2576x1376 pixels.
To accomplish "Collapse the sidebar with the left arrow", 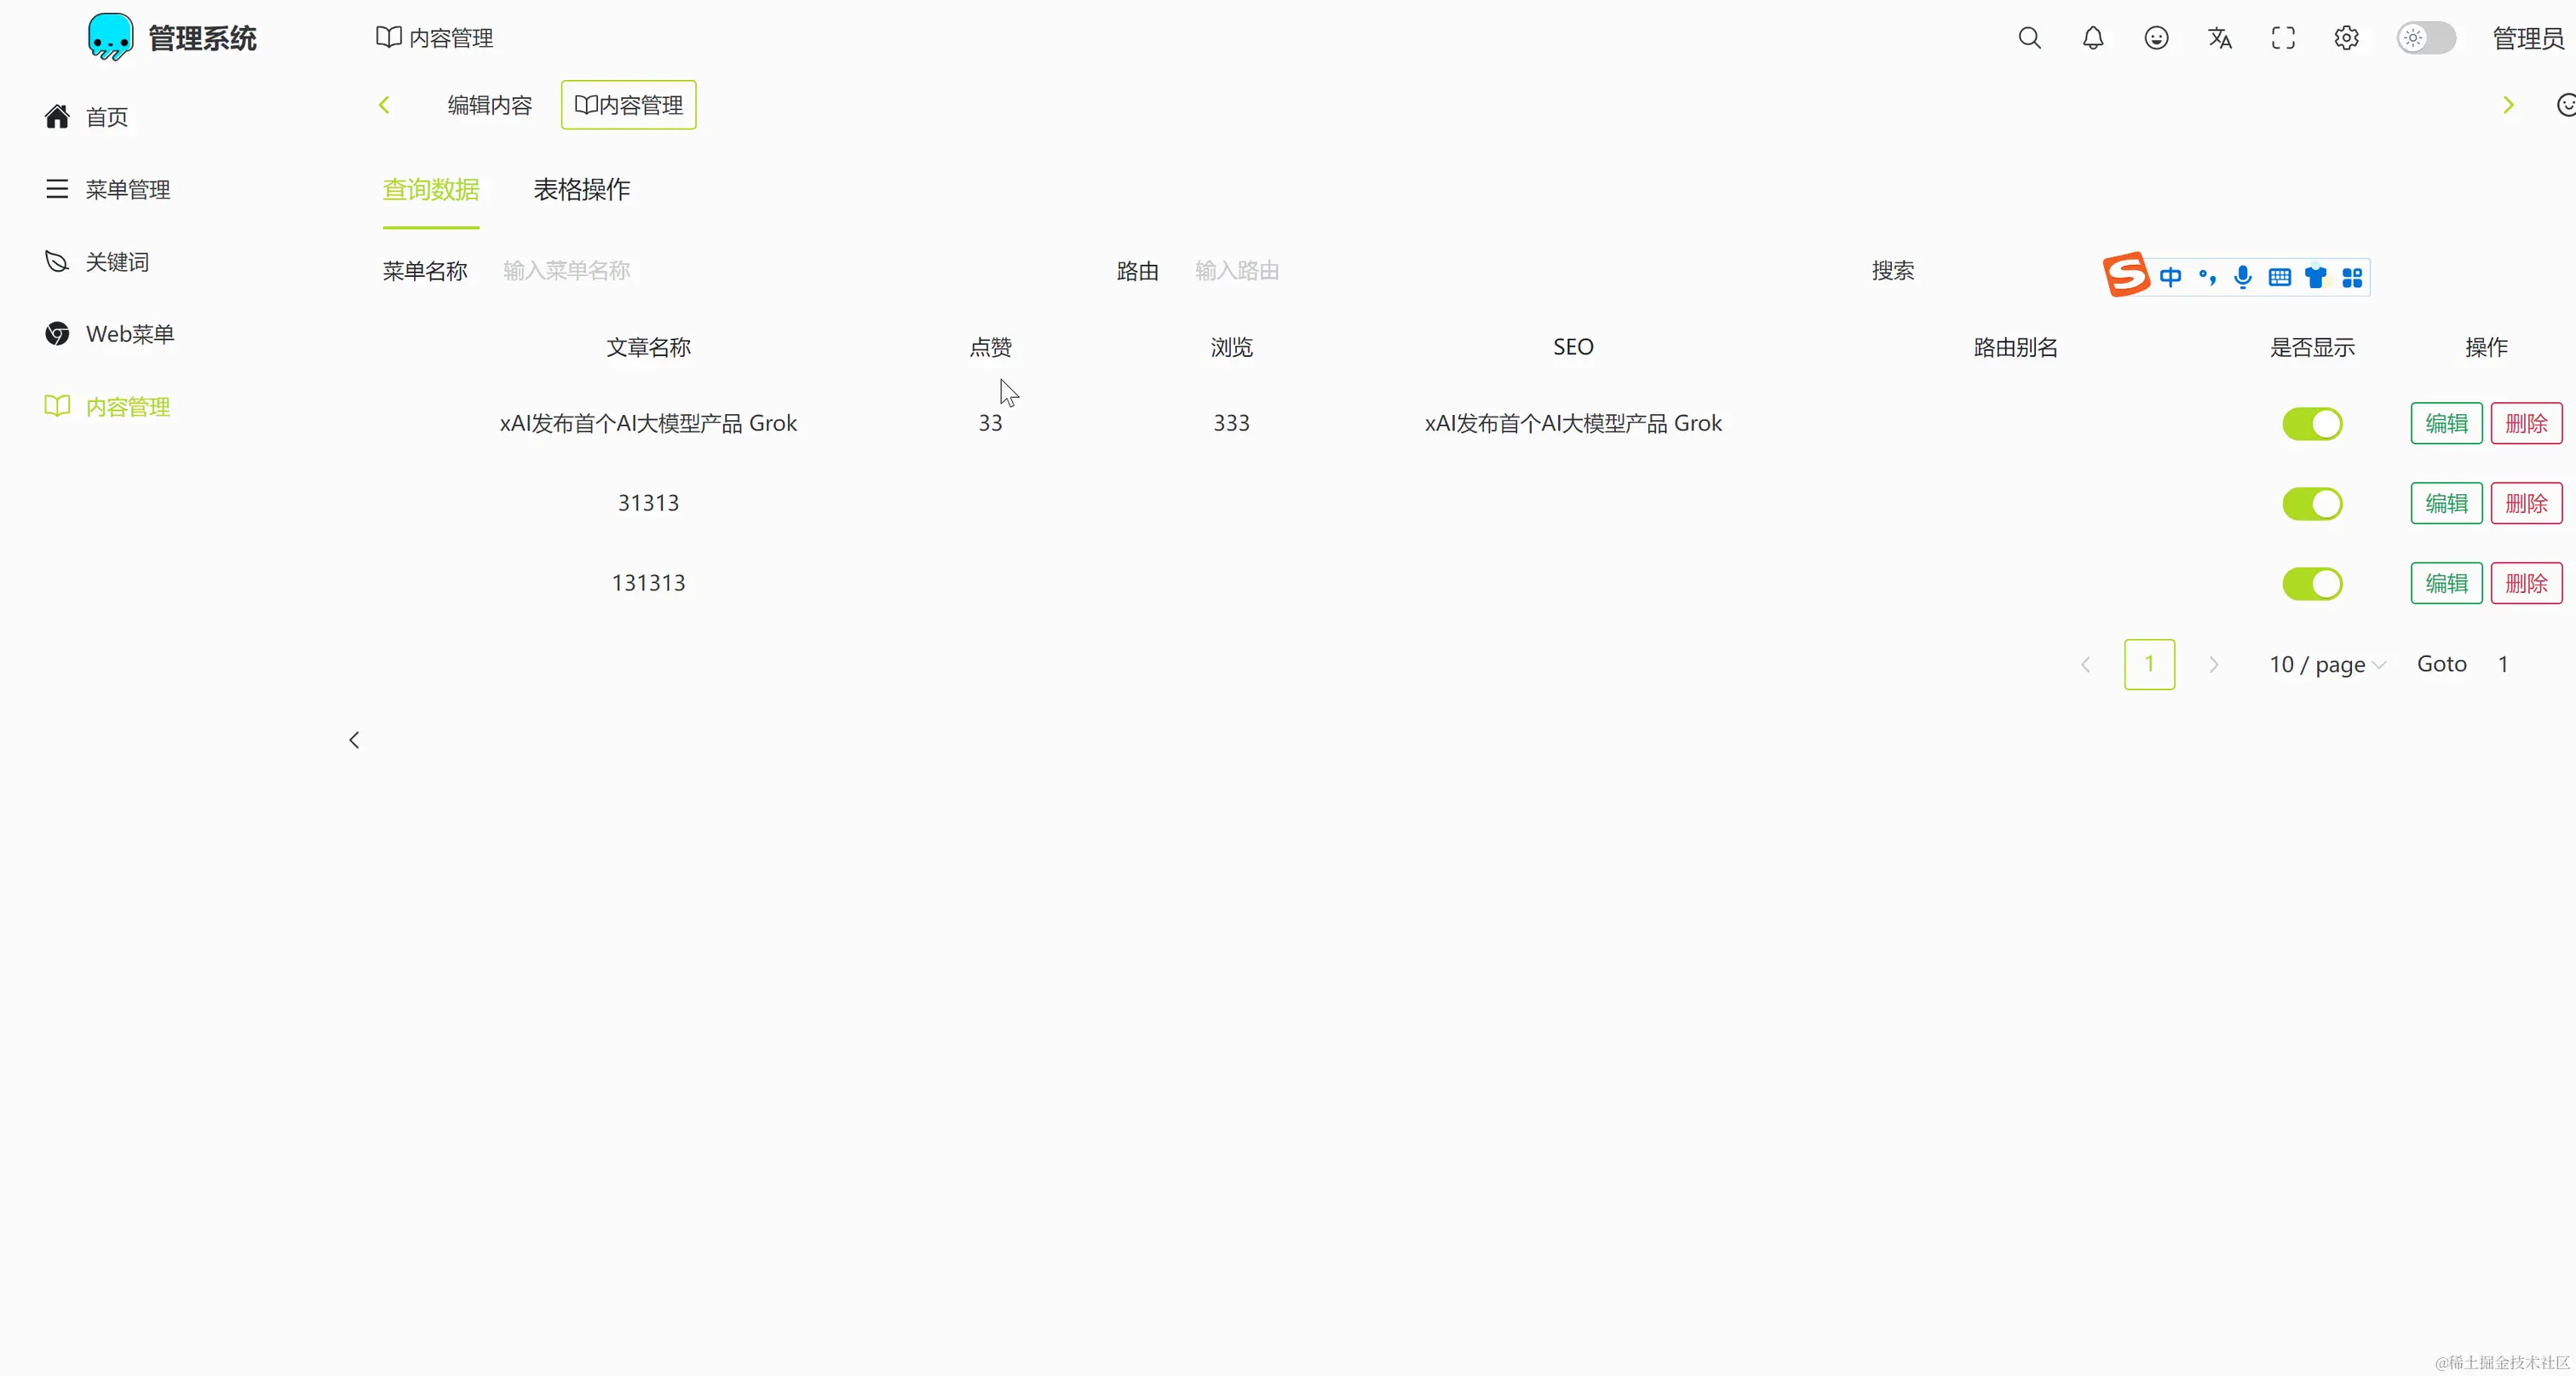I will 354,740.
